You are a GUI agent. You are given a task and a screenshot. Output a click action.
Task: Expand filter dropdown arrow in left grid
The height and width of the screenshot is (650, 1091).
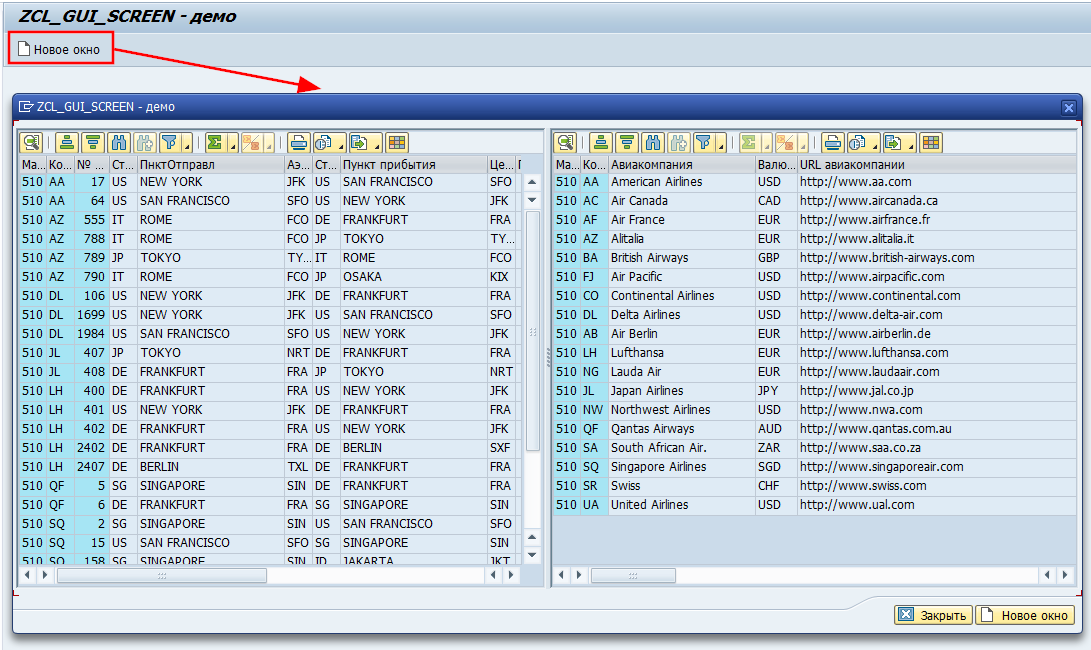[186, 143]
